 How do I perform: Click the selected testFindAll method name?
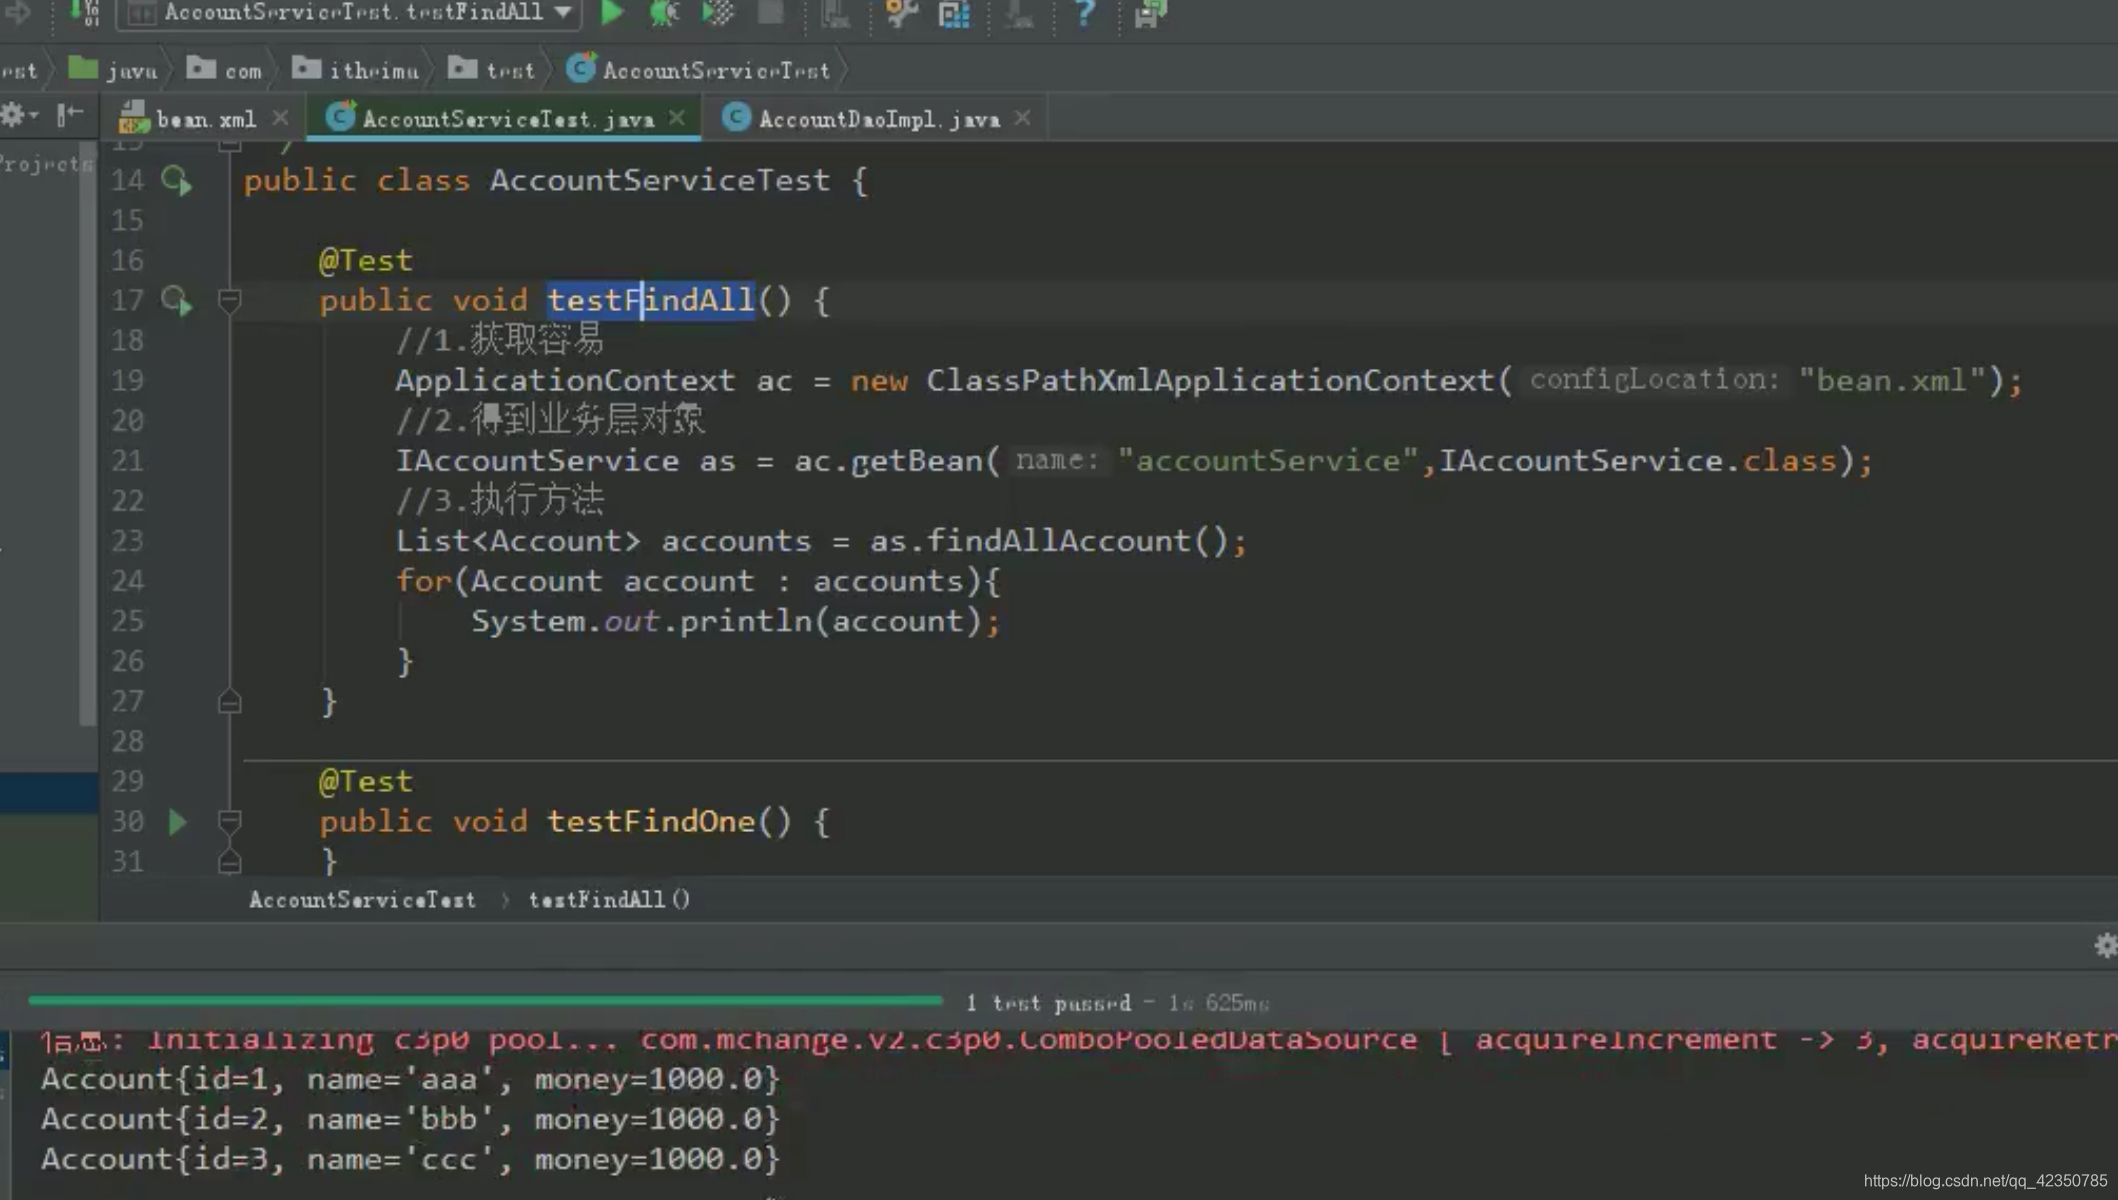pos(650,300)
